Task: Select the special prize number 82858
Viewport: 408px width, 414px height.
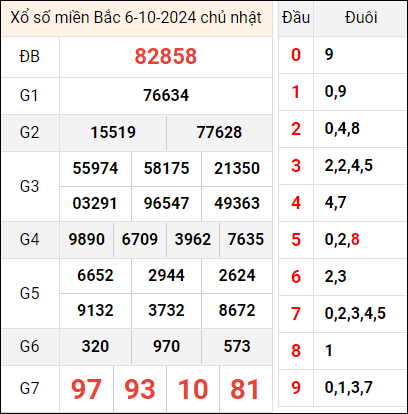Action: (x=166, y=56)
